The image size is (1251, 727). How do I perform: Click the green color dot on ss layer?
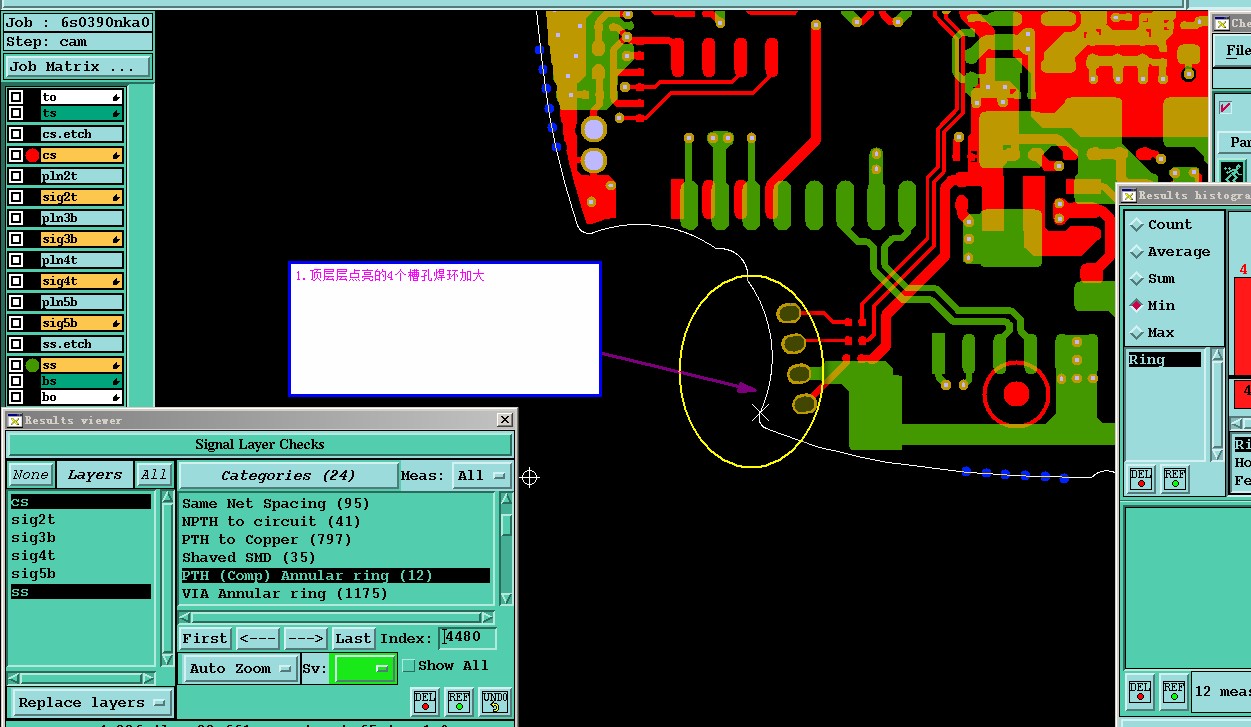(32, 365)
